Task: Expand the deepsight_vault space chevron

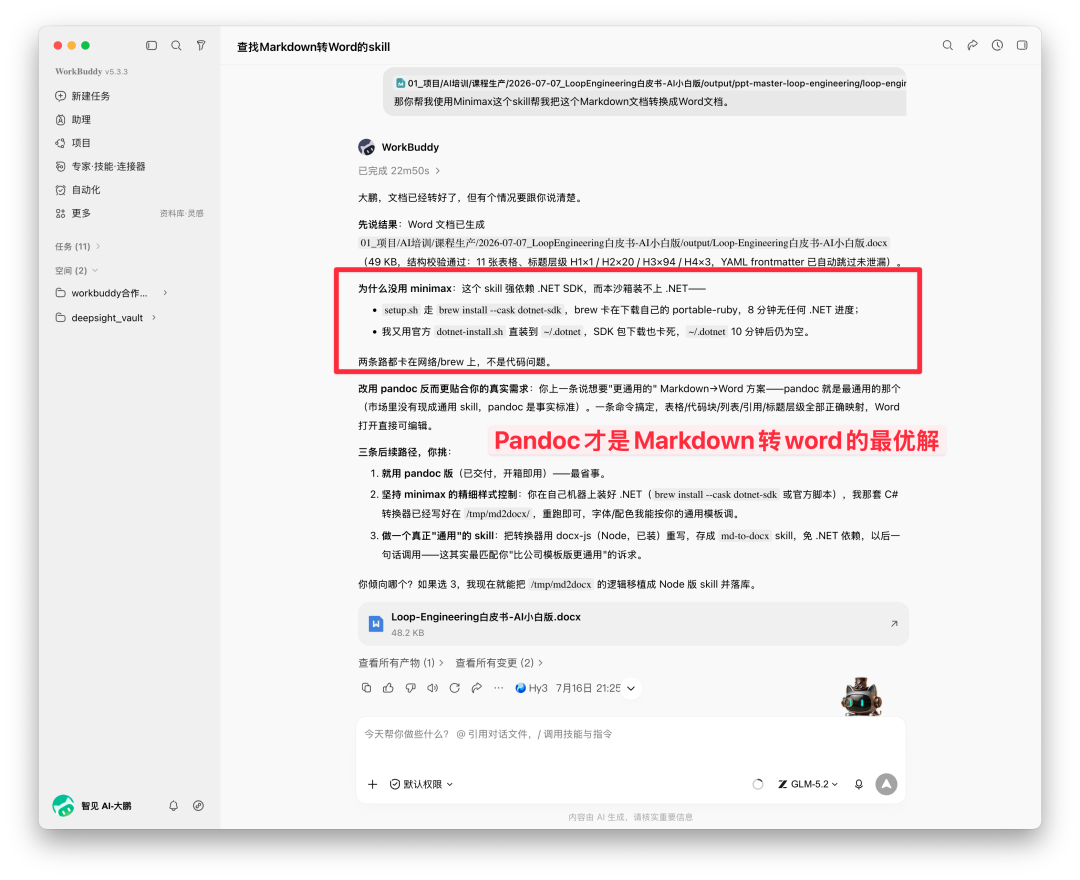Action: click(154, 317)
